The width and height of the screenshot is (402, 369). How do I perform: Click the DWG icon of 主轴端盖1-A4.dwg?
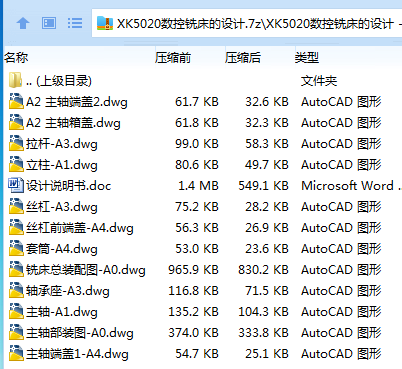coord(16,354)
